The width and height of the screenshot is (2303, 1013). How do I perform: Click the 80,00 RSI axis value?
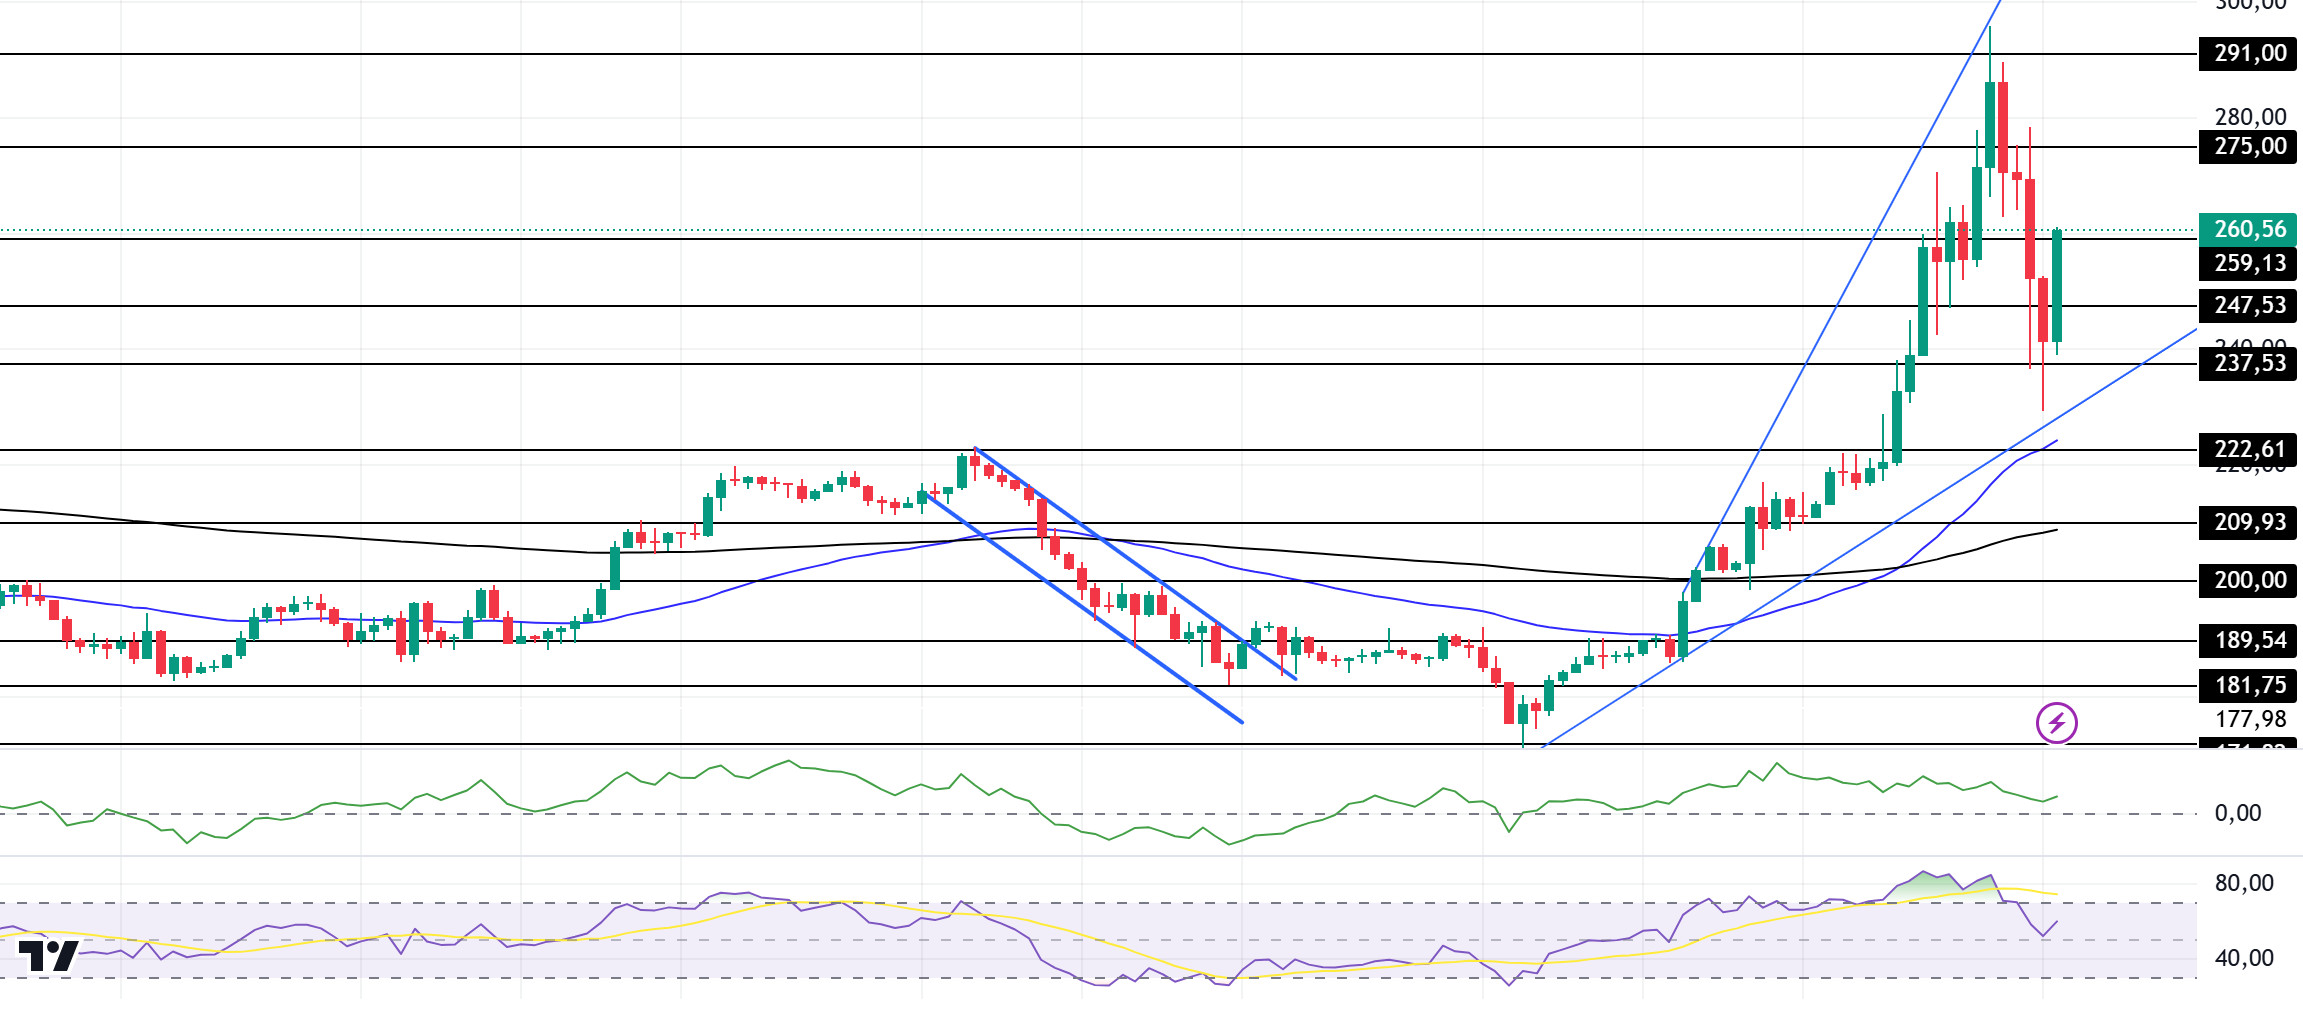pyautogui.click(x=2244, y=883)
